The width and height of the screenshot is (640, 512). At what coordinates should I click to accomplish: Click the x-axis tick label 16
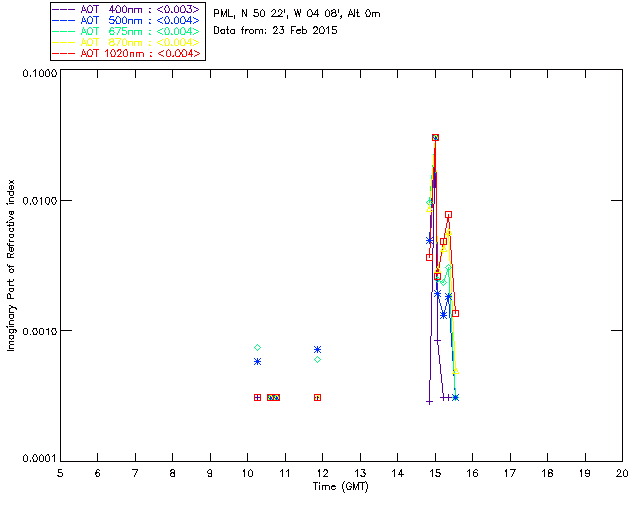pos(473,474)
